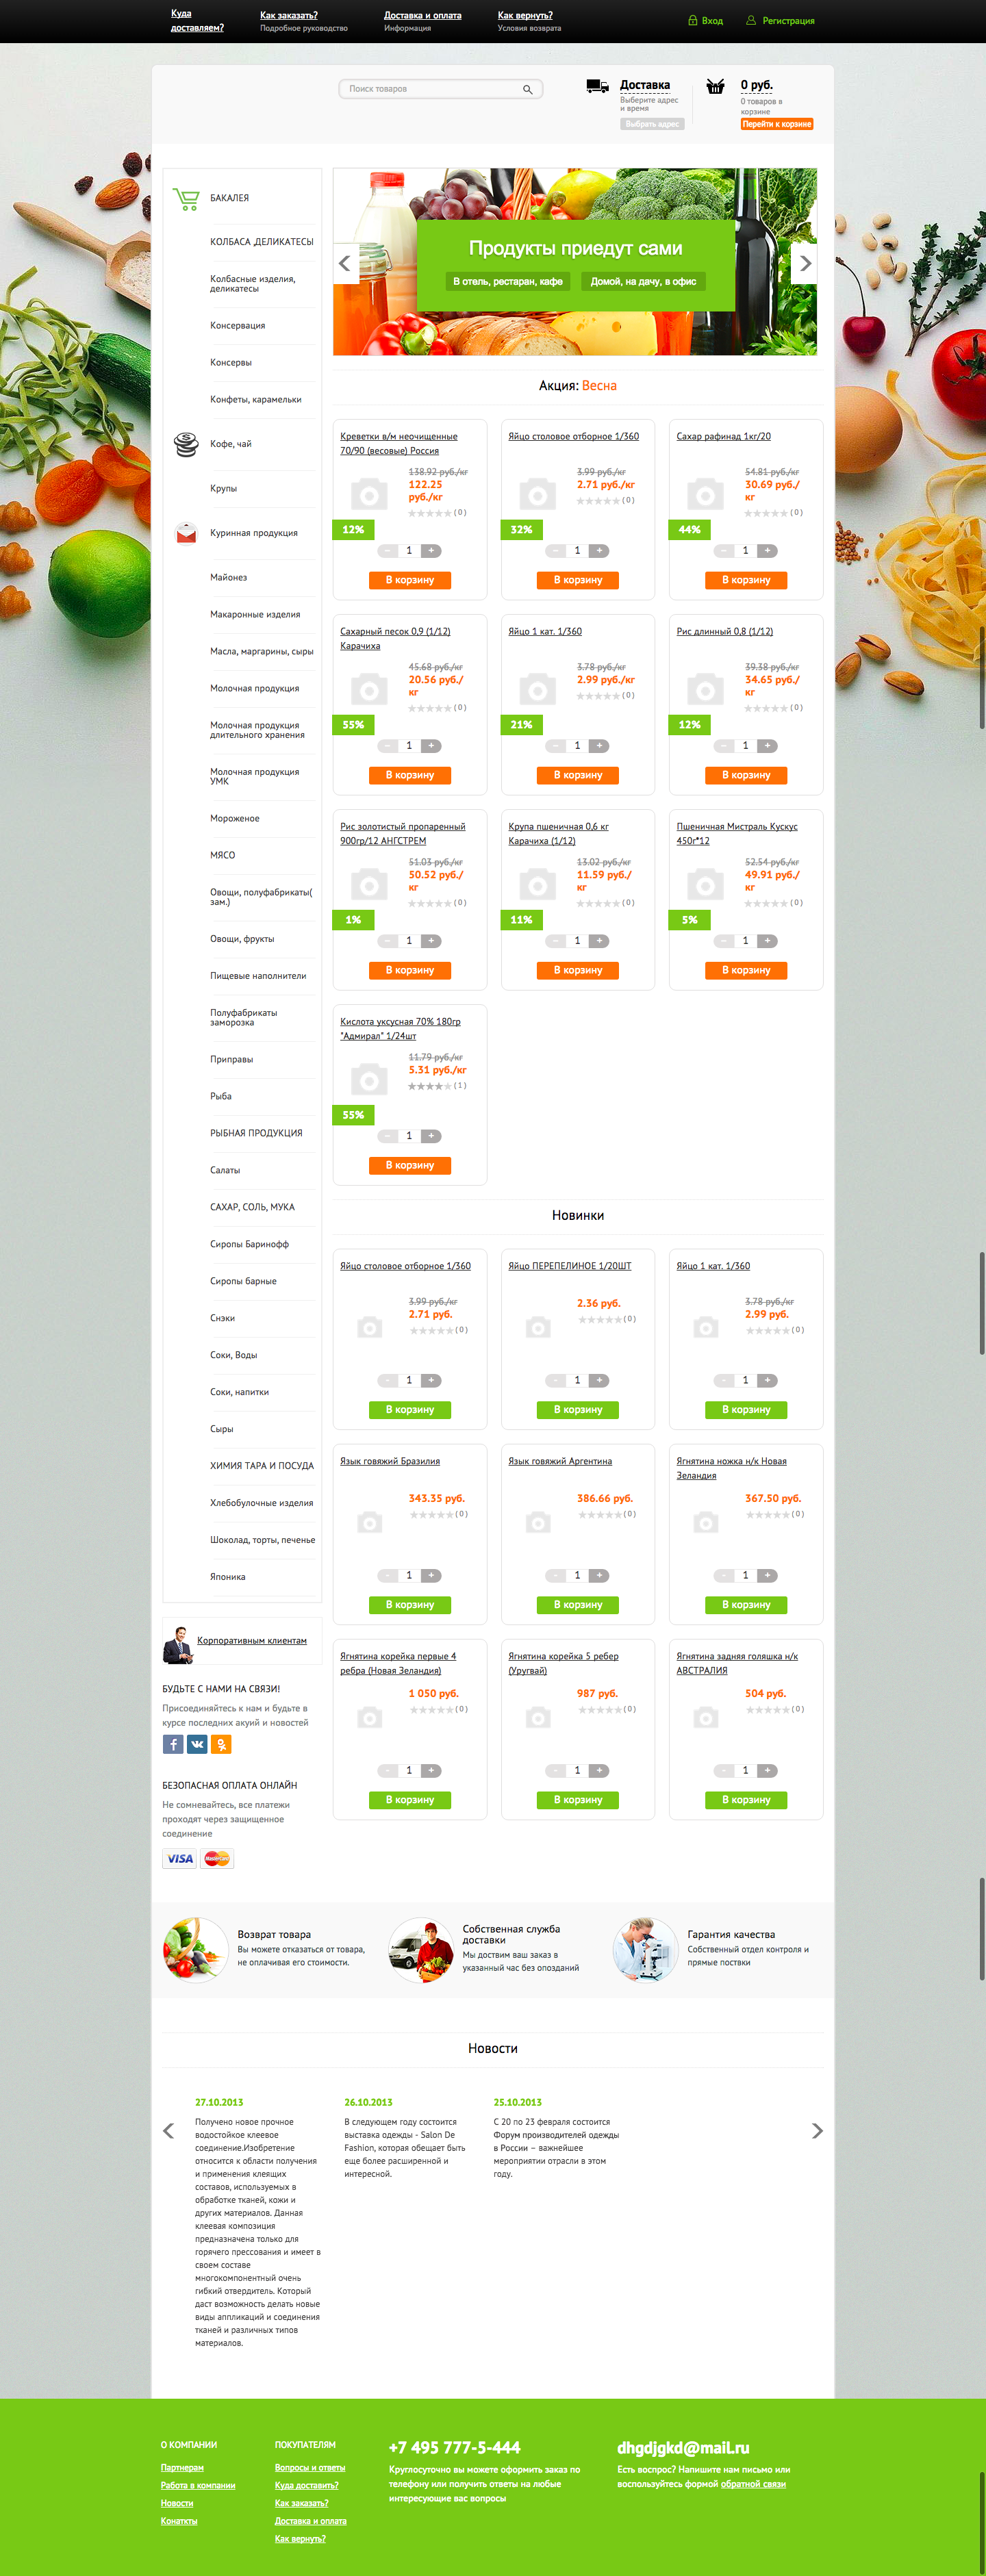Open the Facebook social icon
986x2576 pixels.
point(173,1744)
